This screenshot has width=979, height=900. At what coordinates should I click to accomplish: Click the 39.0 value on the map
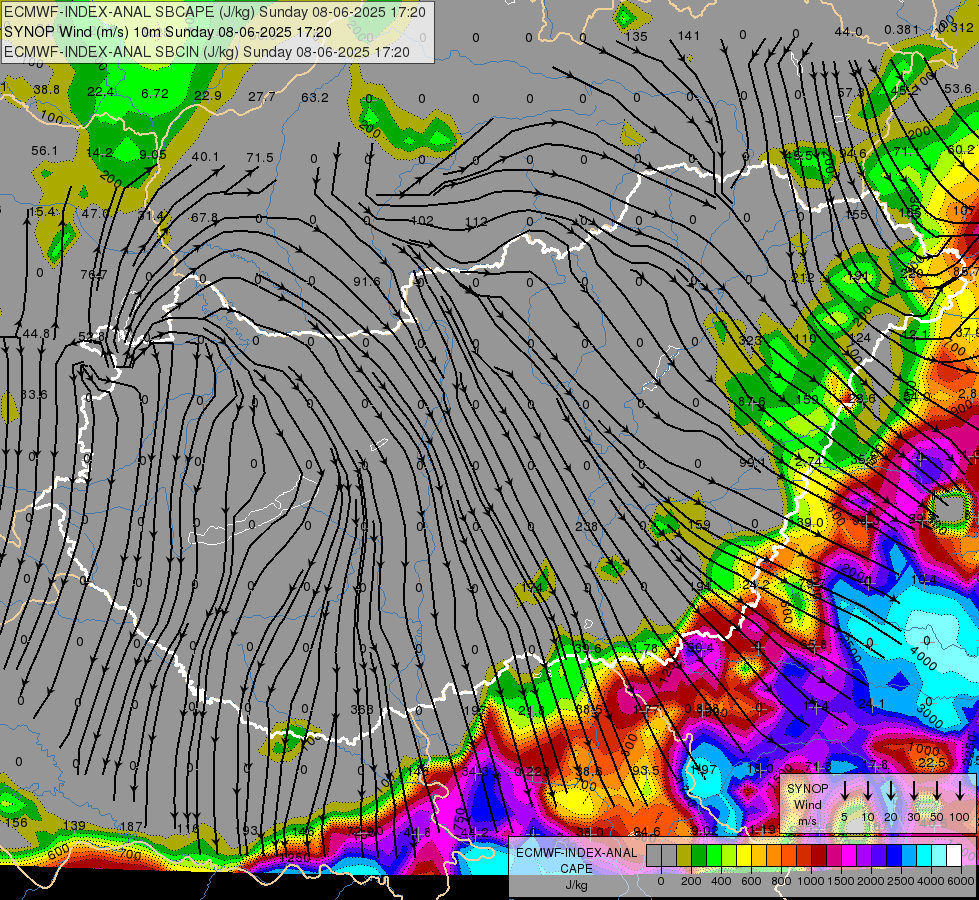(x=810, y=522)
